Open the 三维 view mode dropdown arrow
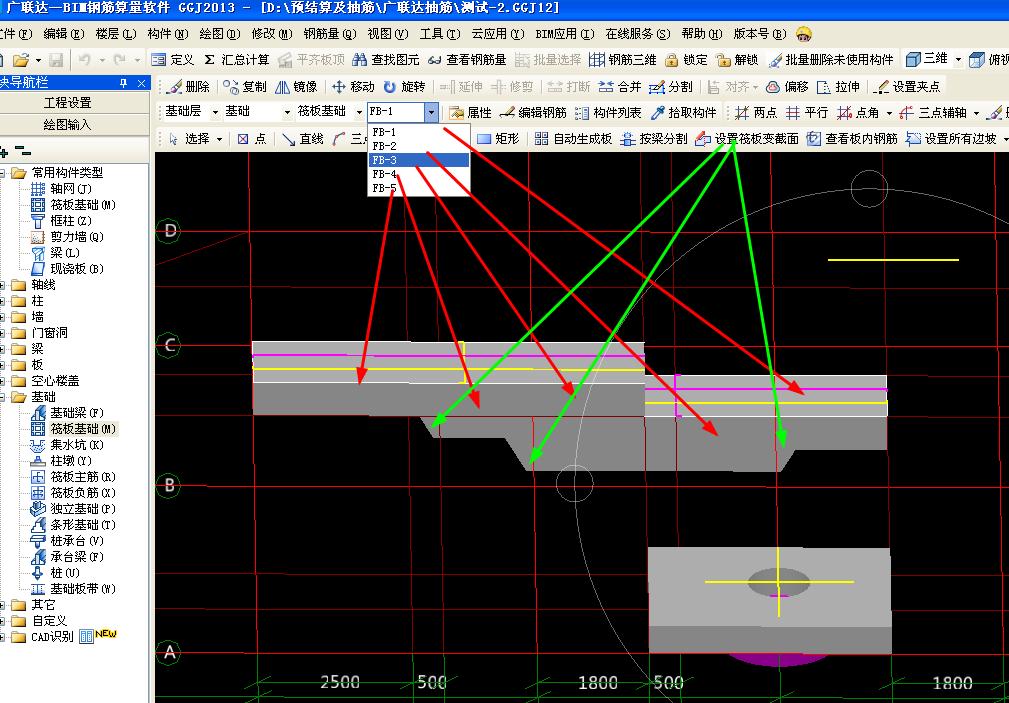Image resolution: width=1009 pixels, height=703 pixels. tap(958, 60)
